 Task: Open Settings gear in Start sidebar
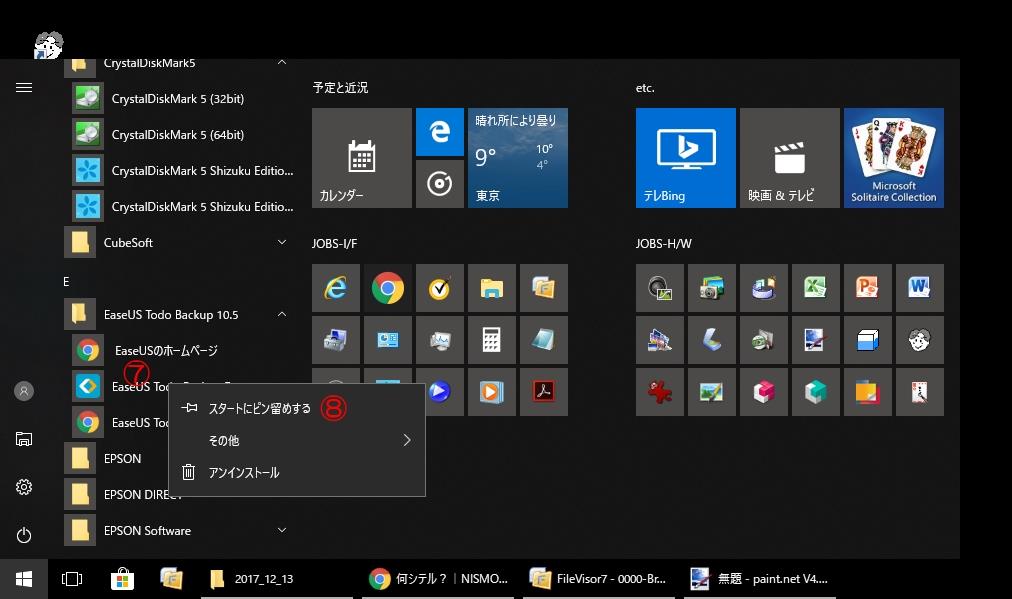click(x=24, y=487)
